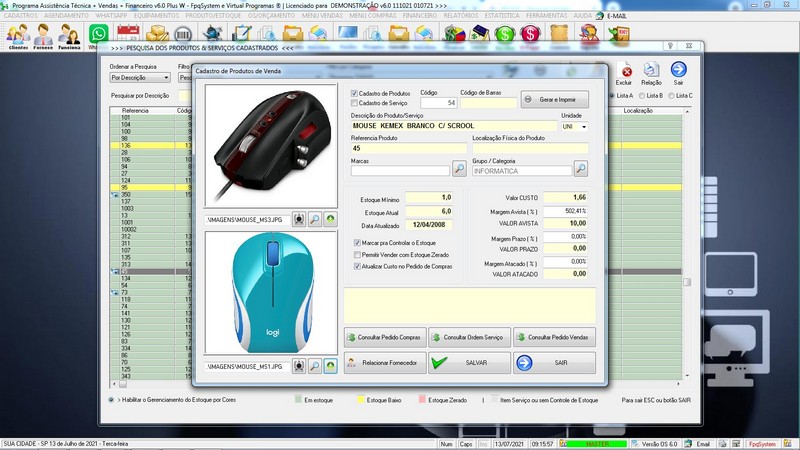The image size is (800, 450).
Task: Click Consultar Pedido Compras button
Action: [x=385, y=337]
